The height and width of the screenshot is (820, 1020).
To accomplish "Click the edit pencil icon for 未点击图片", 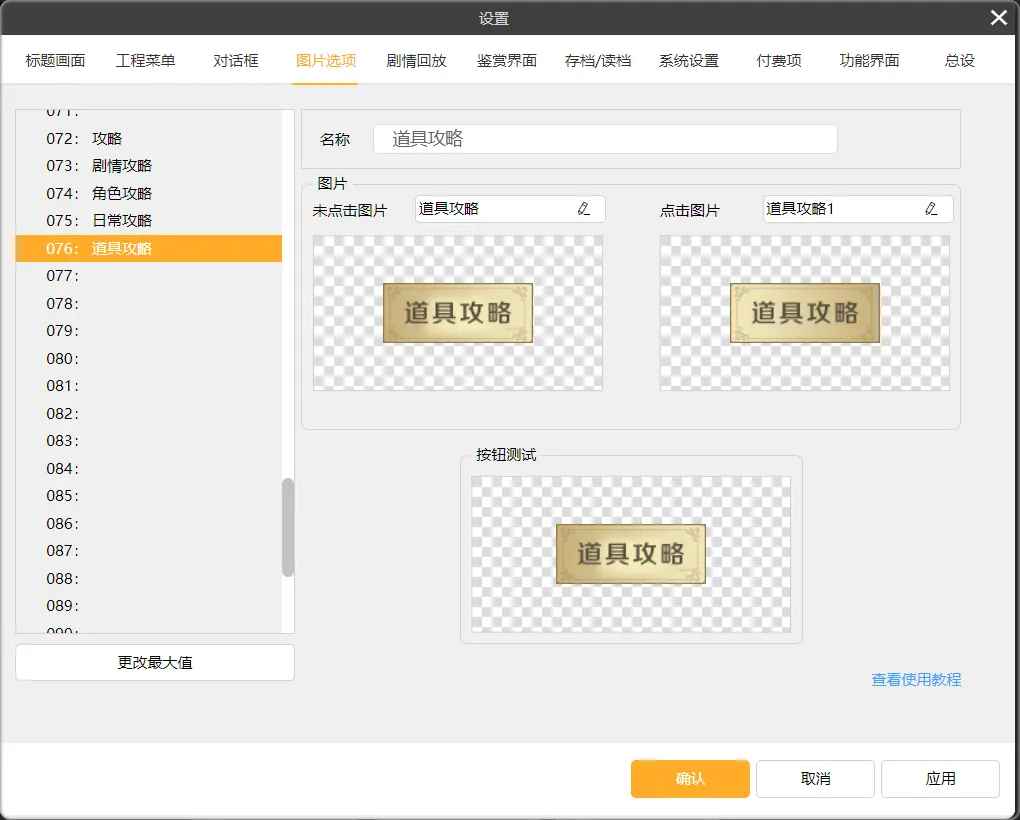I will (584, 209).
